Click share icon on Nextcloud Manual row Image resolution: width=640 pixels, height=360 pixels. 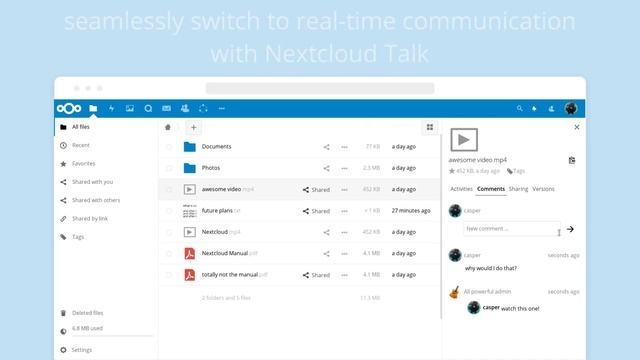[327, 254]
